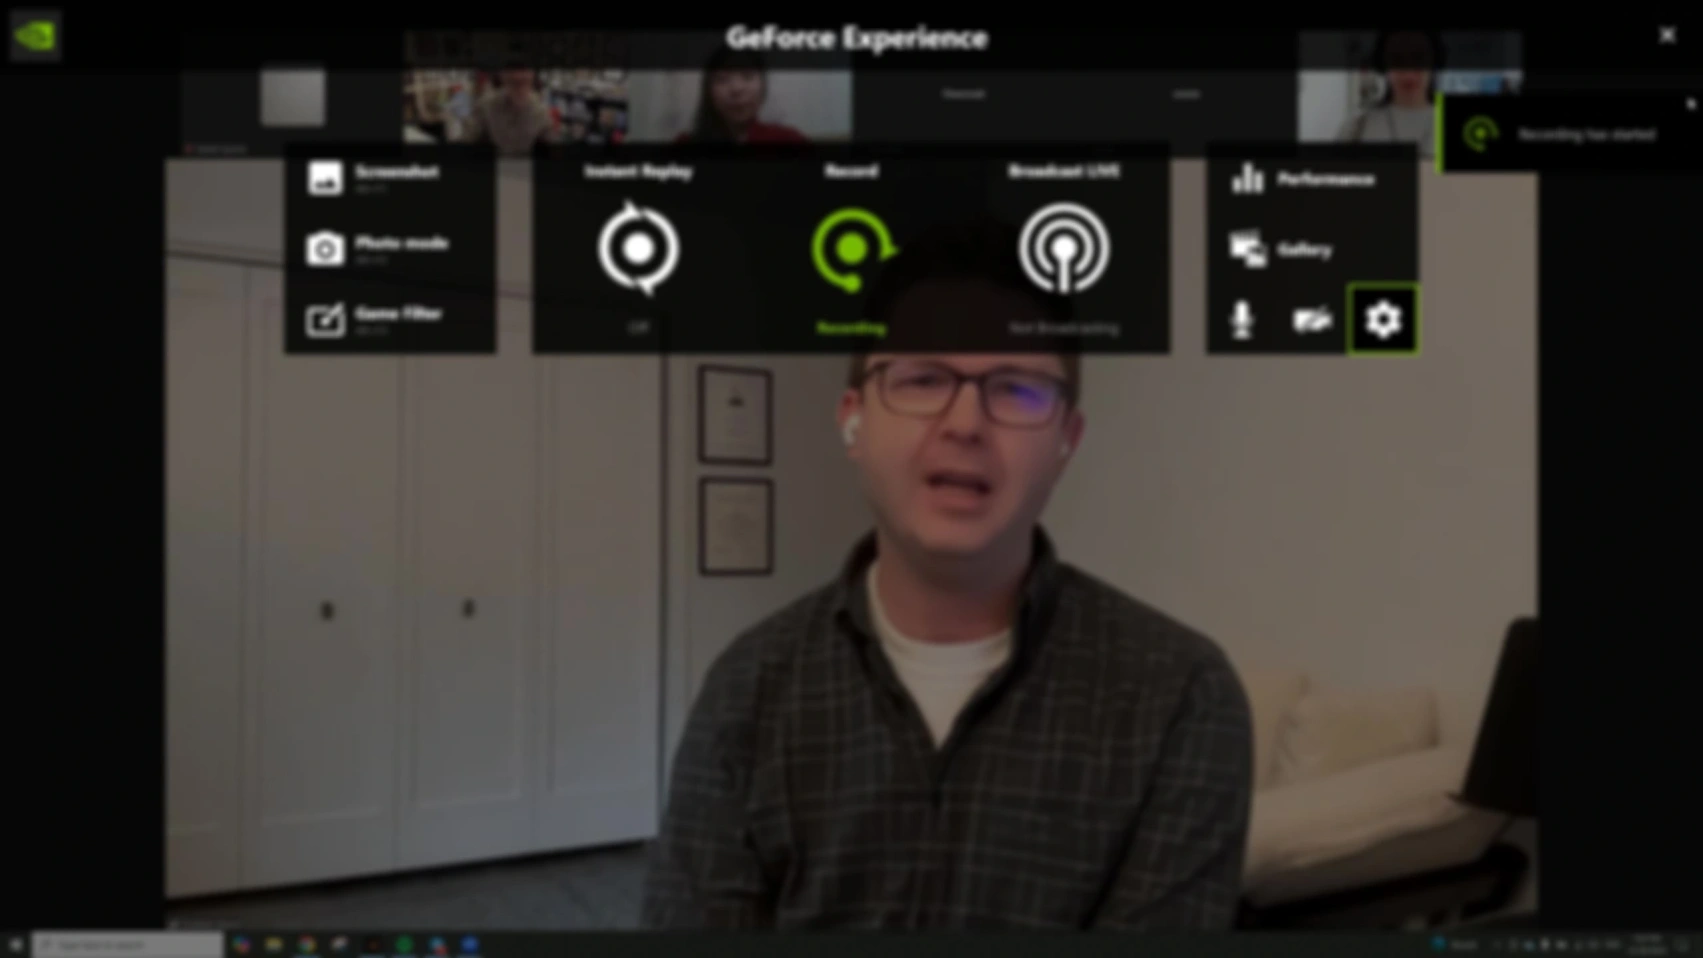
Task: Click the Windows Start button
Action: point(15,944)
